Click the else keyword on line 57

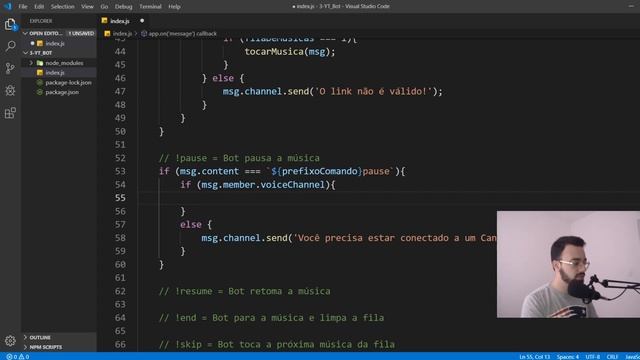[x=191, y=224]
